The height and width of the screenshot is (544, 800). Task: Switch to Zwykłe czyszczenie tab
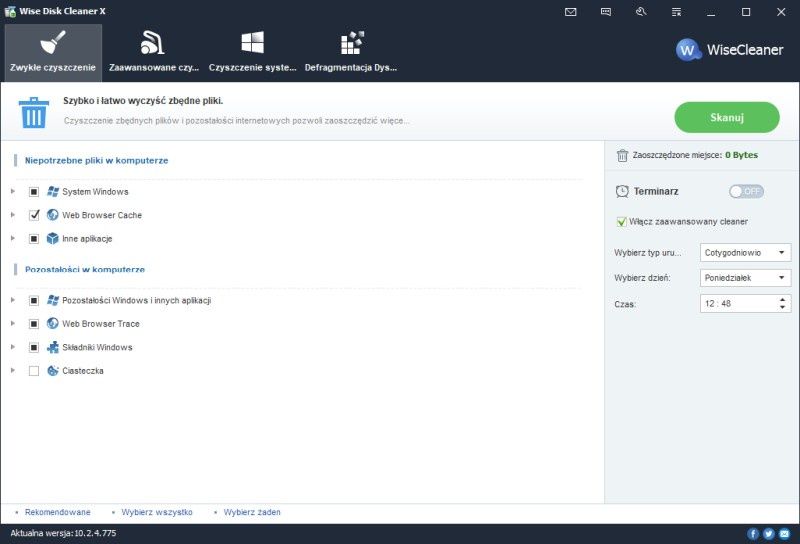tap(53, 53)
